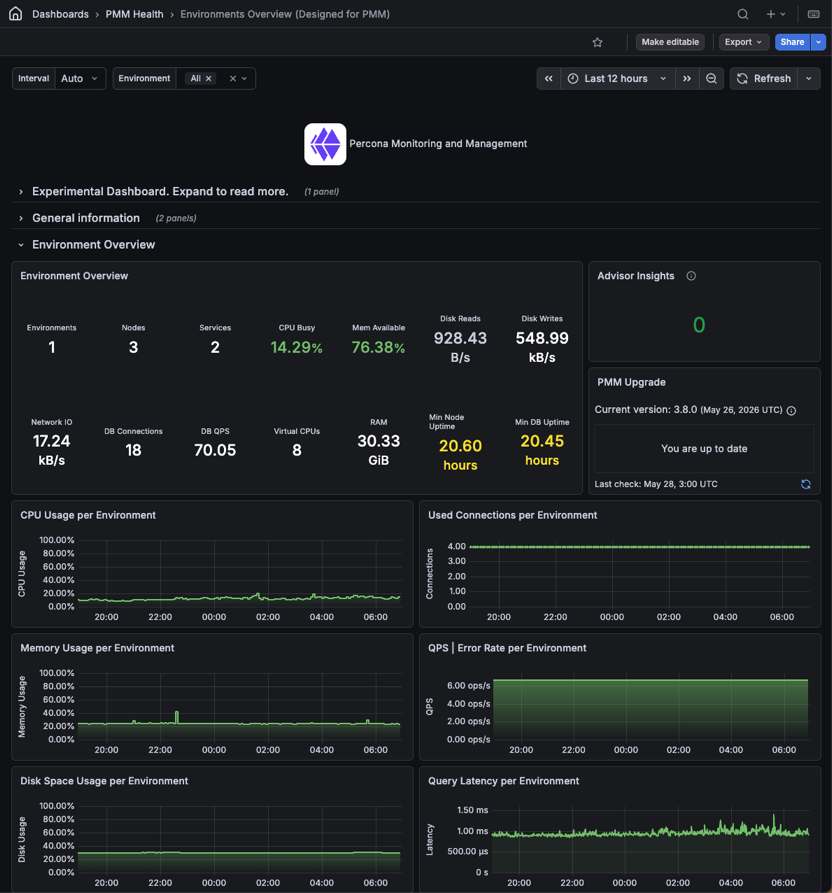Click DB Connections value 18
Viewport: 832px width, 893px height.
click(x=133, y=450)
